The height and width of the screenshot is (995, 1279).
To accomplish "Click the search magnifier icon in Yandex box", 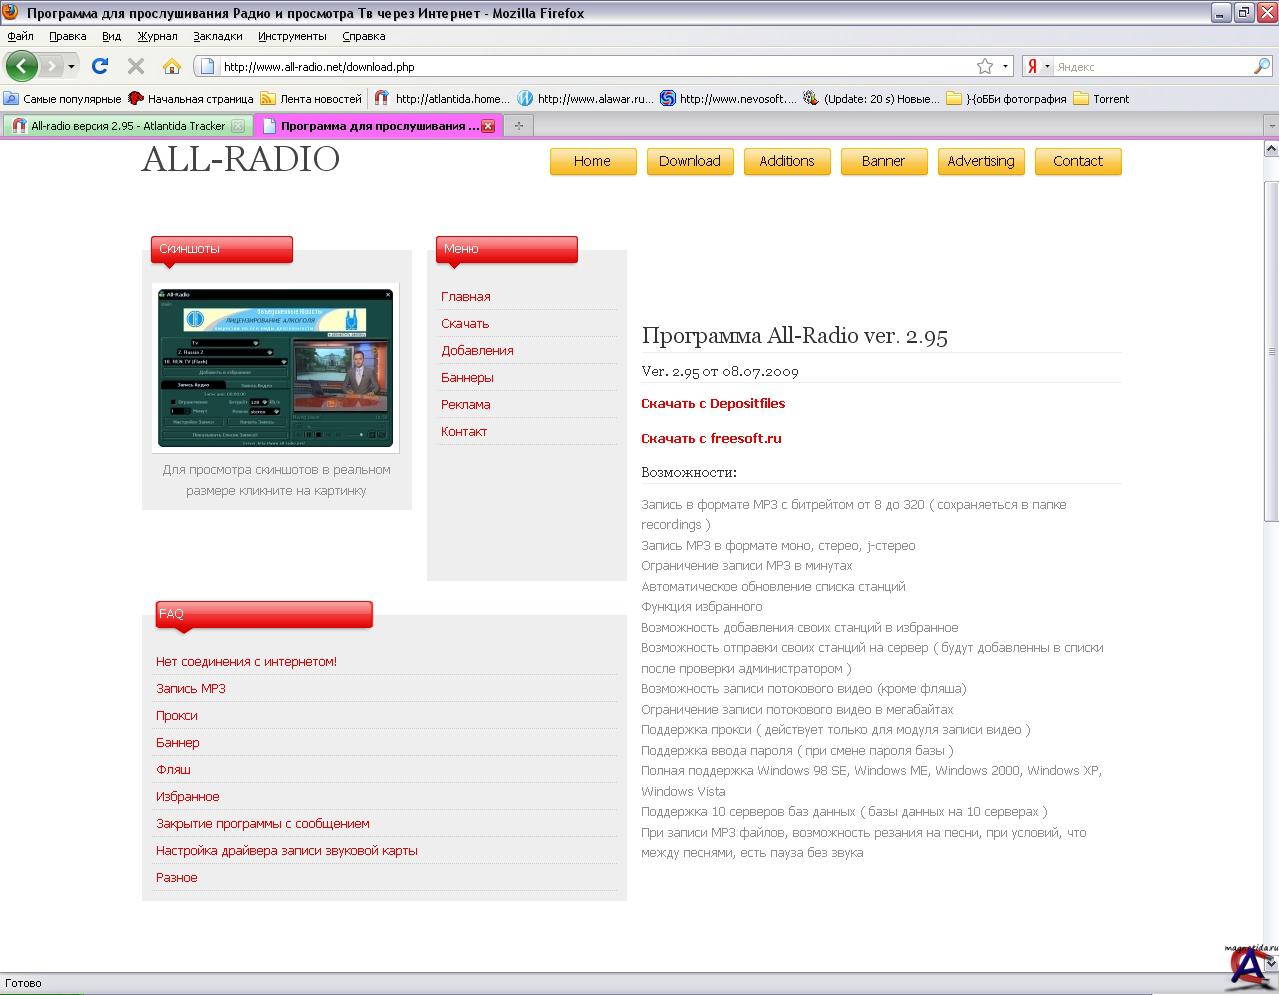I will pos(1262,67).
